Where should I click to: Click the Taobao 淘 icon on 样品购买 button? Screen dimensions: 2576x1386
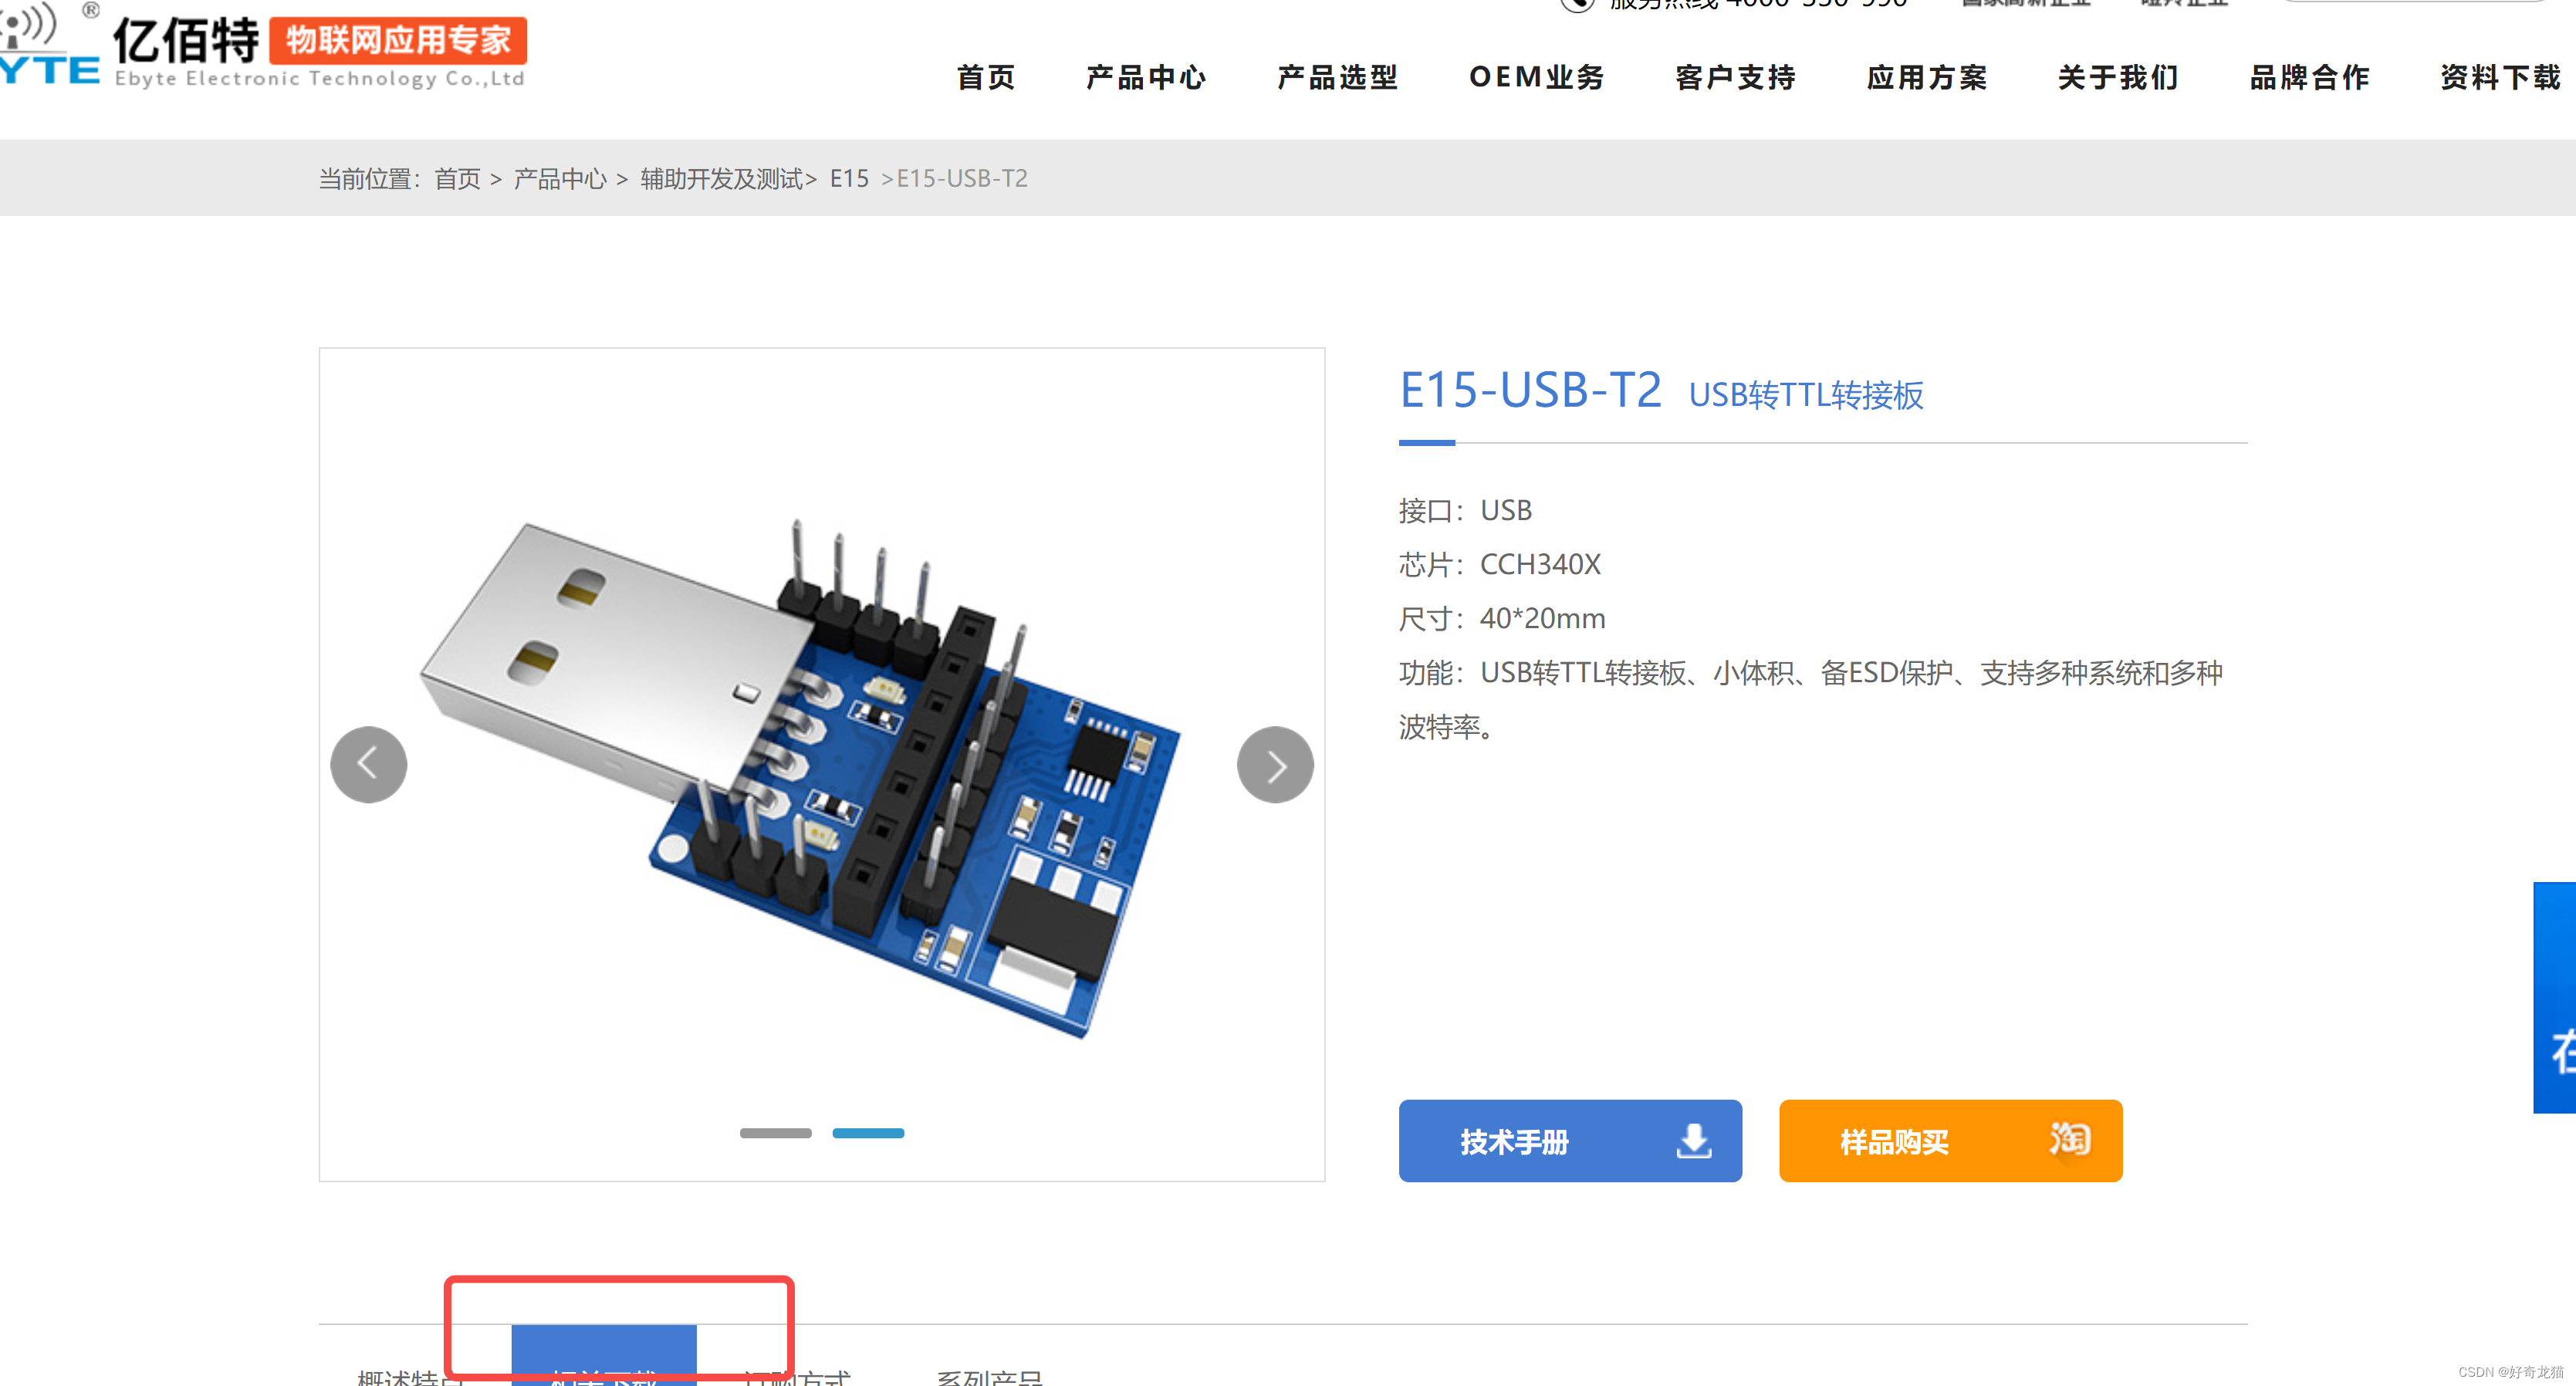pos(2069,1139)
